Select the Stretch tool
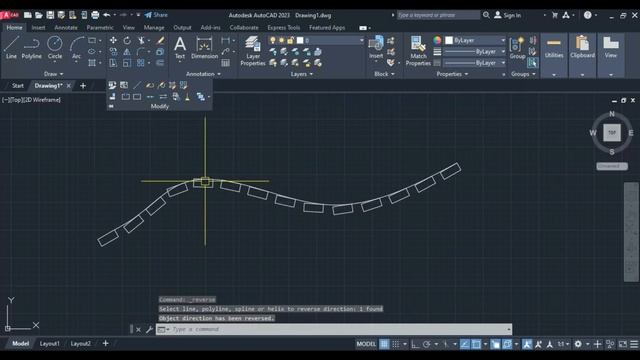The width and height of the screenshot is (640, 360). tap(113, 63)
